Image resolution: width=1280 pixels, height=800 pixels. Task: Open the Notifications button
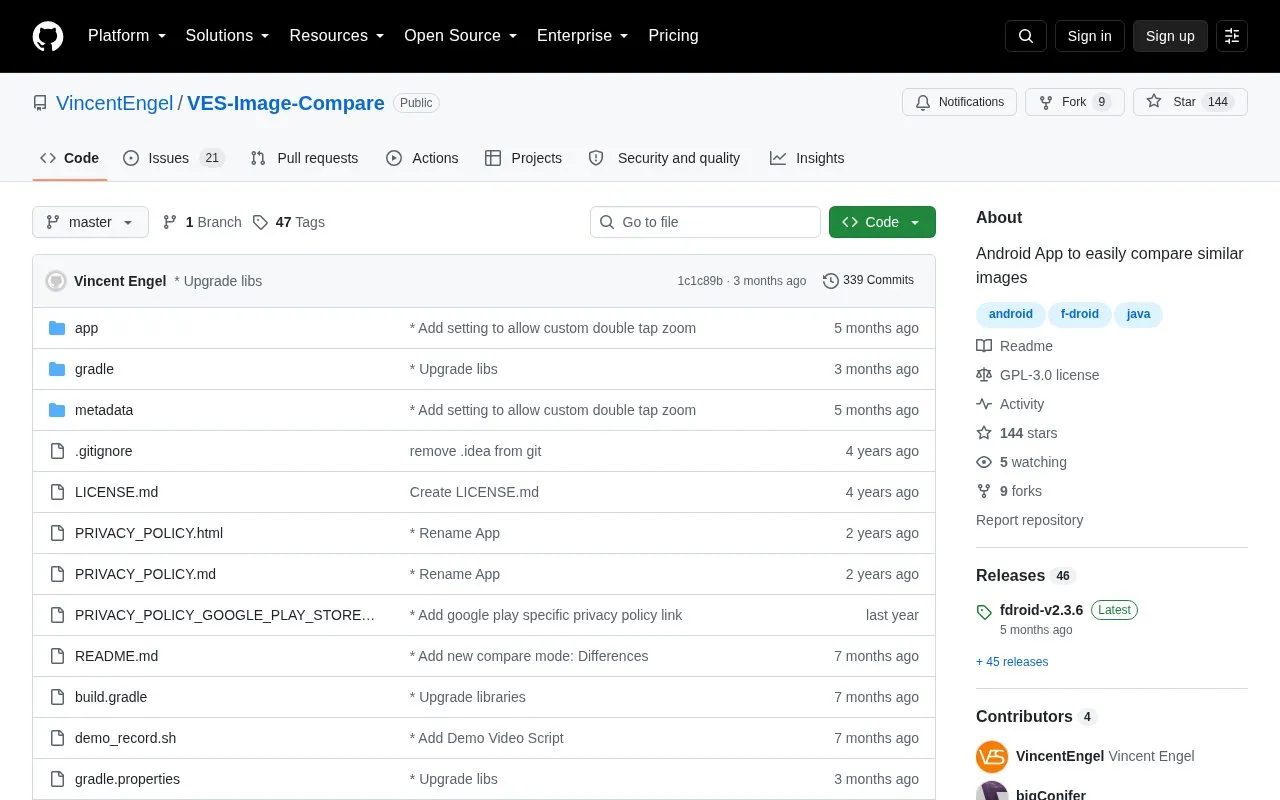[x=960, y=102]
